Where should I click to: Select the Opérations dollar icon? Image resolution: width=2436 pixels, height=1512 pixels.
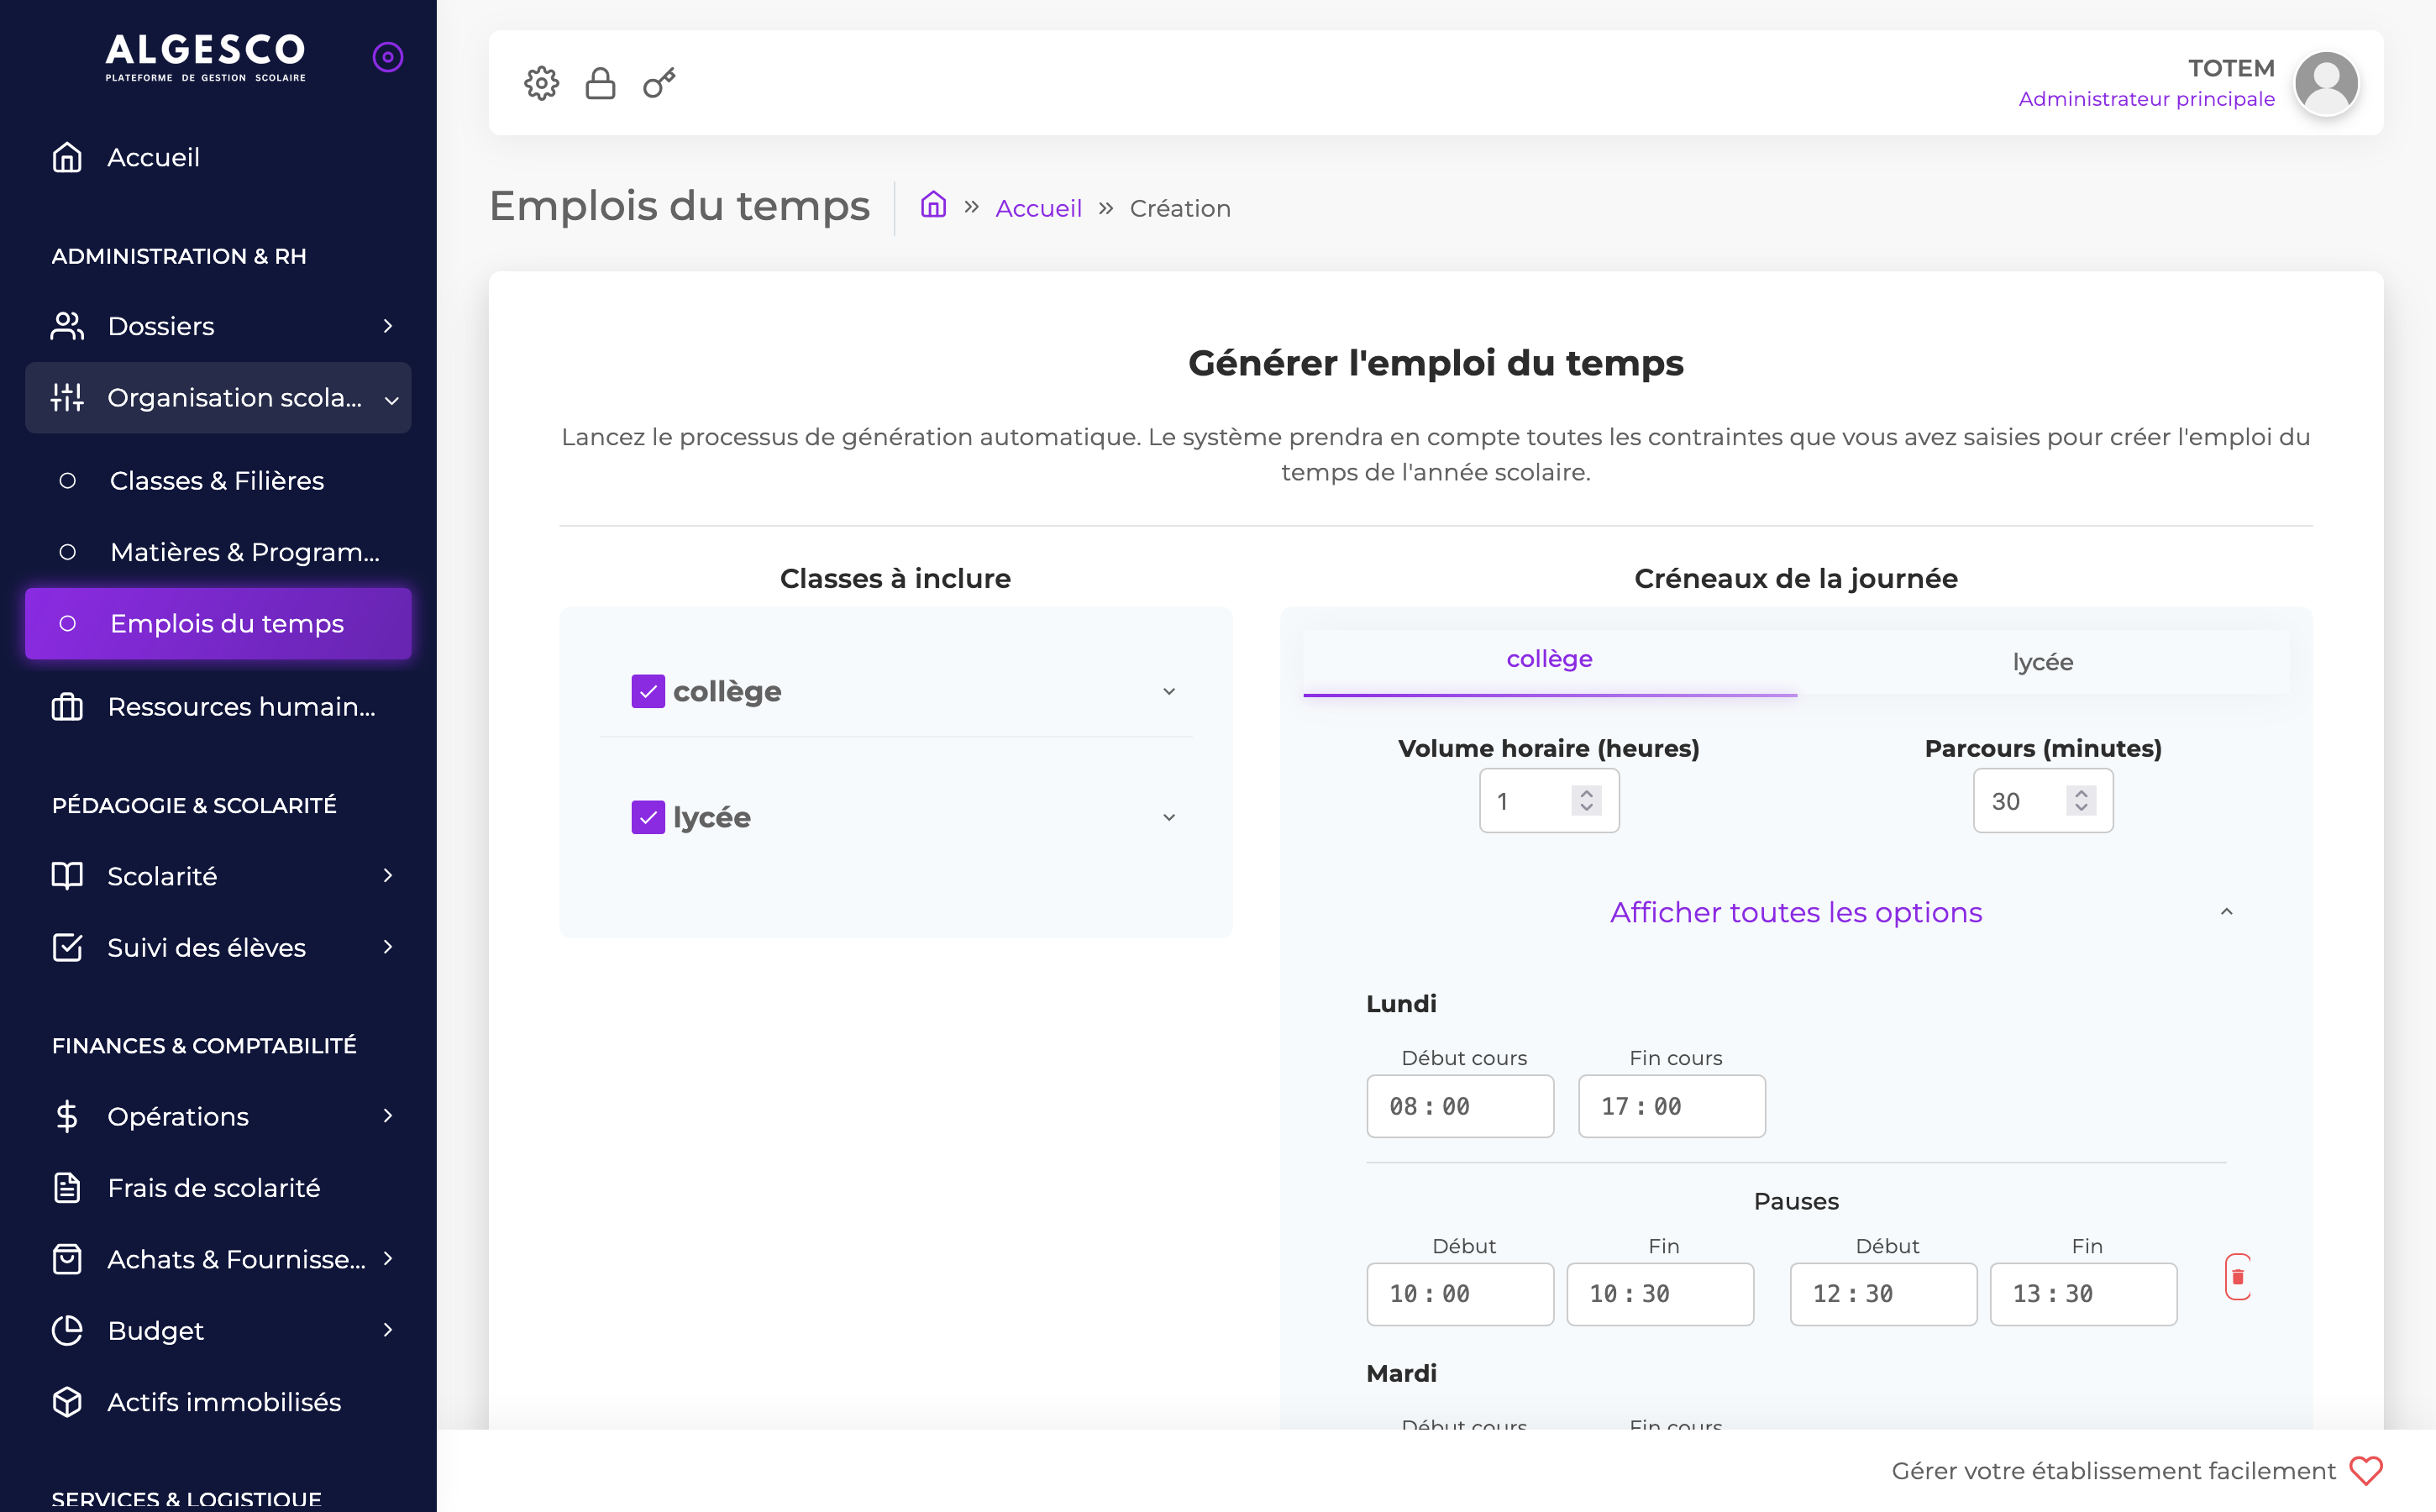pos(66,1116)
